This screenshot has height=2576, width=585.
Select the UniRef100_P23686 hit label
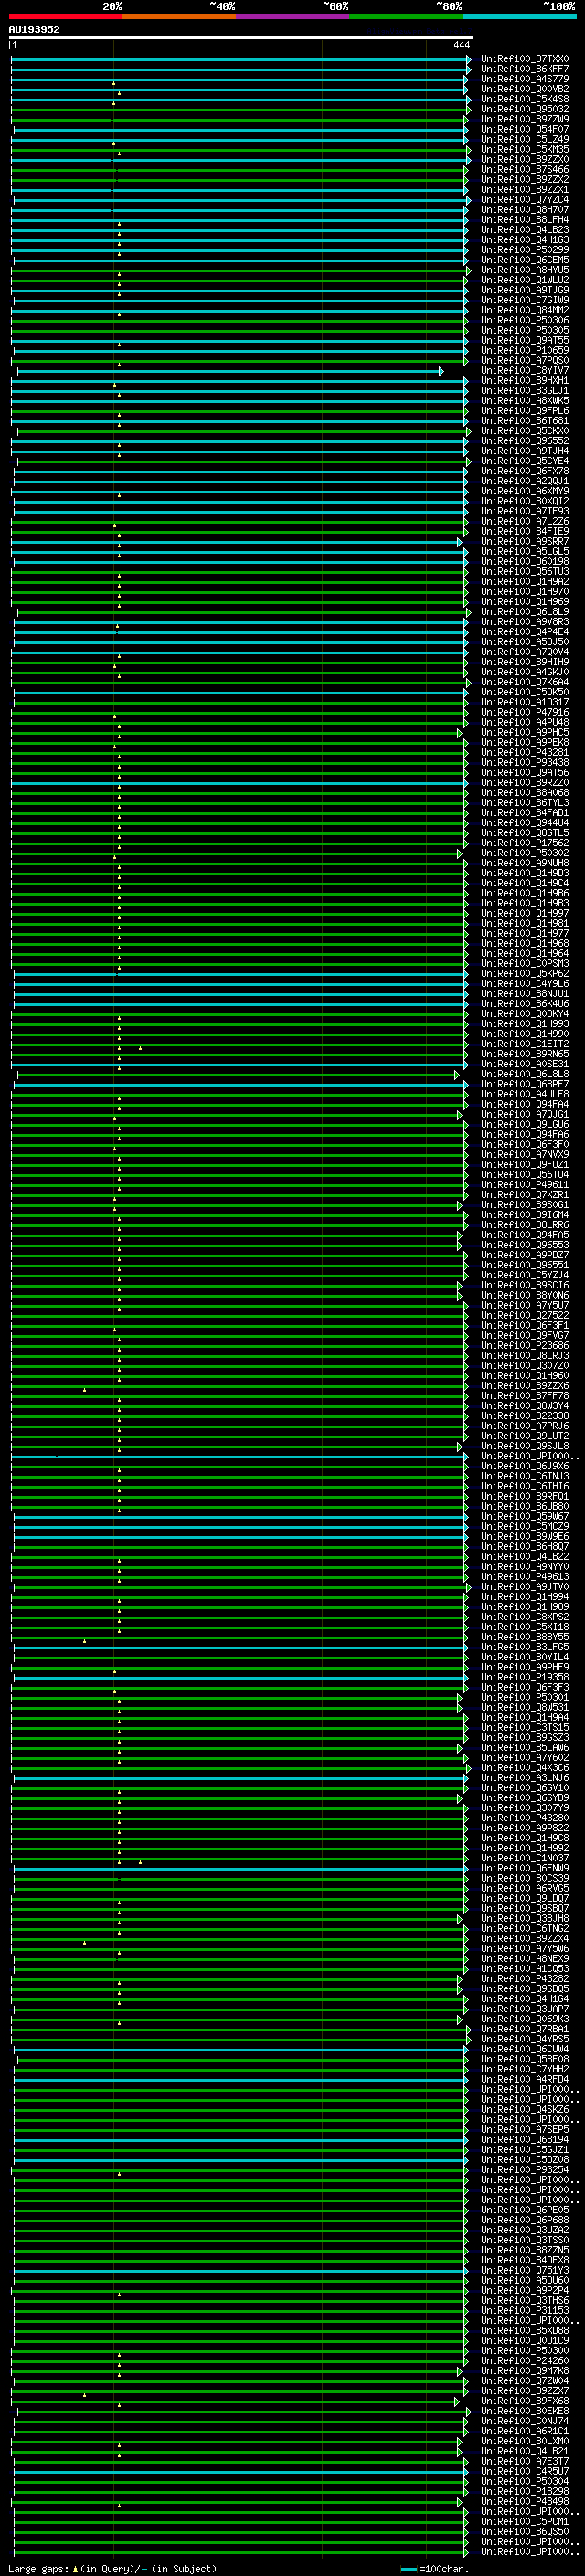point(525,1346)
